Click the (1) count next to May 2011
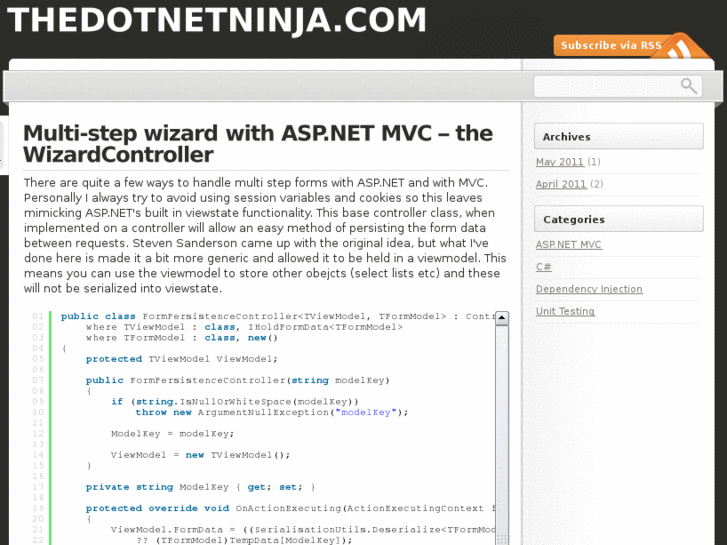 click(594, 162)
